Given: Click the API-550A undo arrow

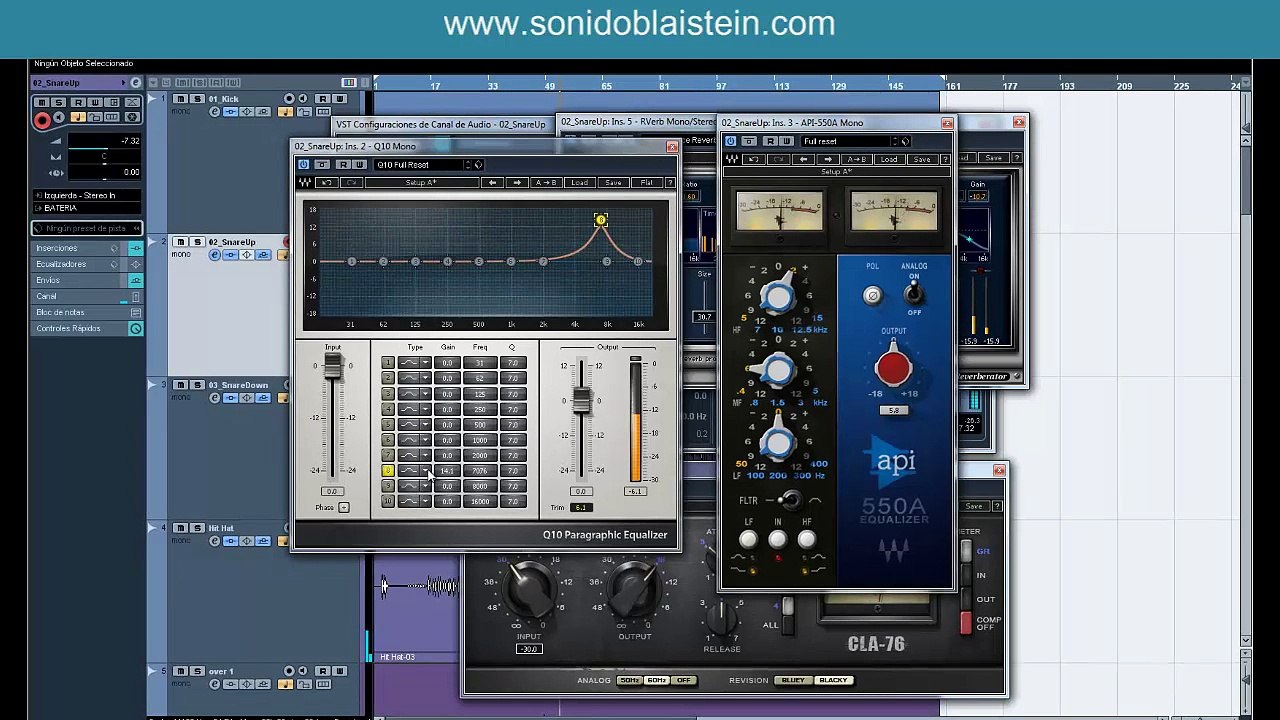Looking at the screenshot, I should [x=755, y=160].
